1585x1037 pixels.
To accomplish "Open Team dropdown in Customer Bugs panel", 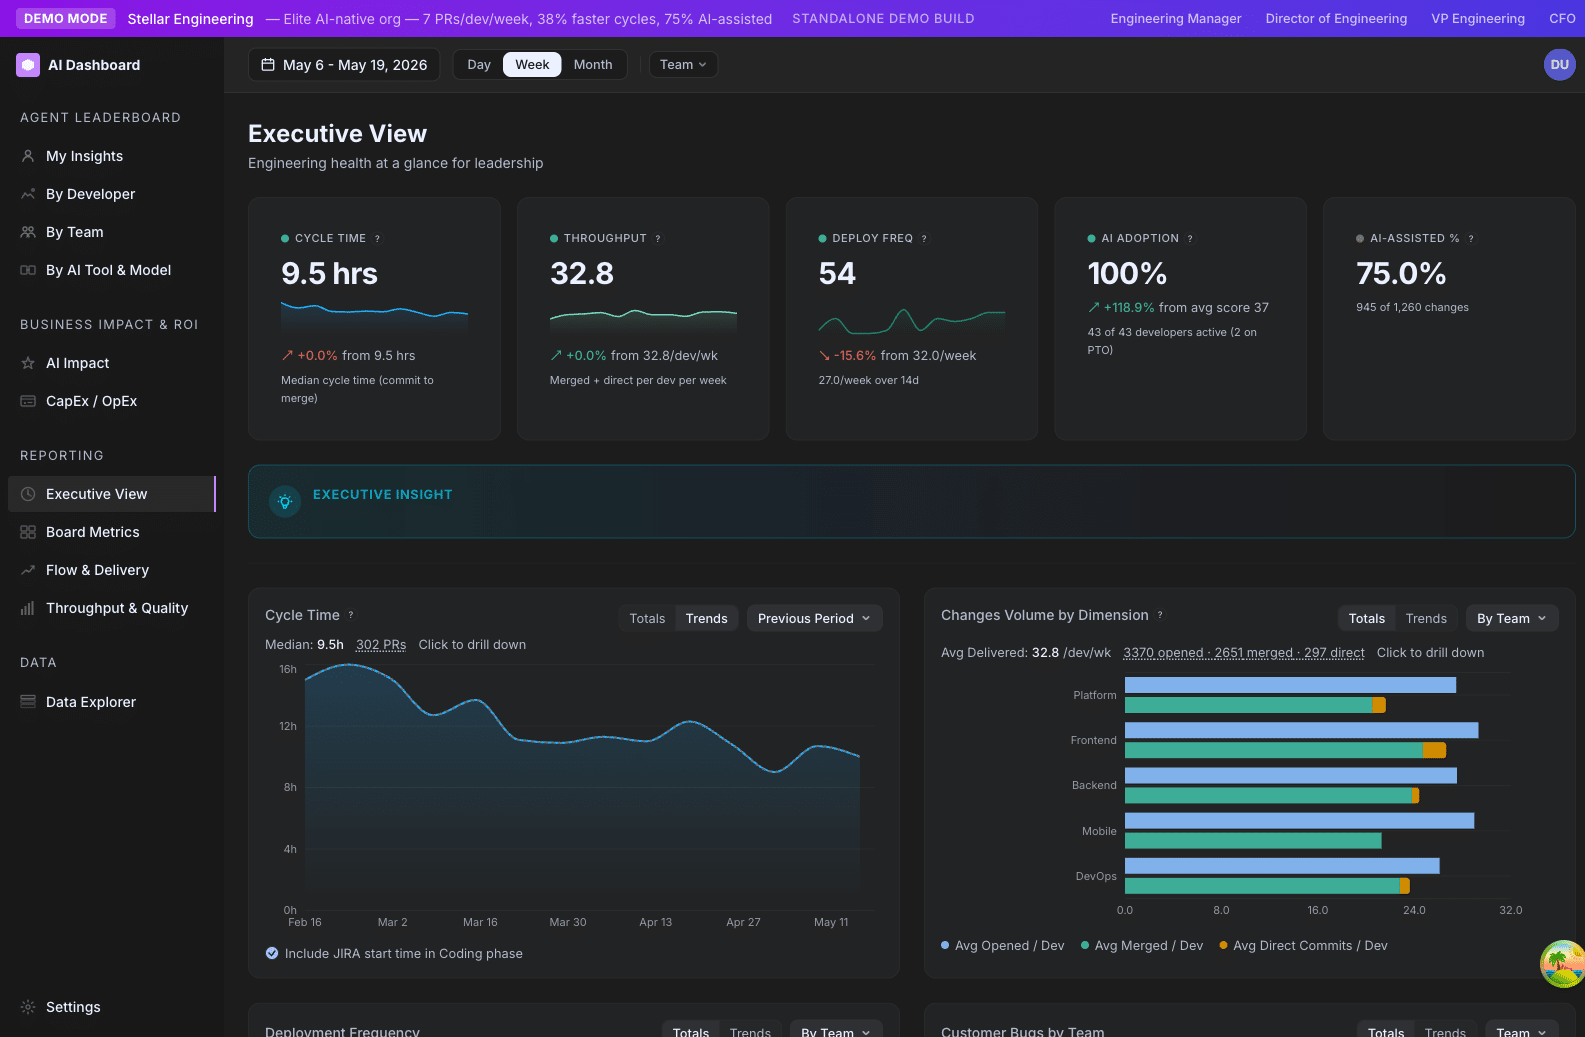I will (1522, 1031).
